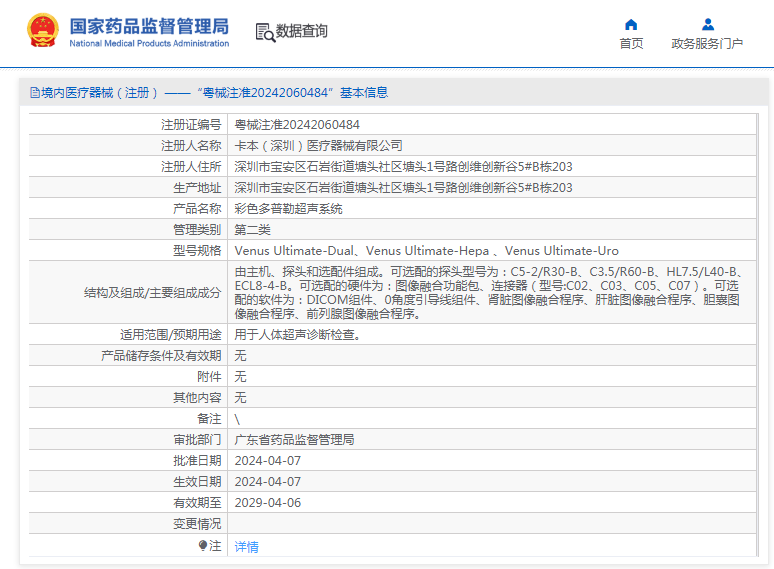
Task: Select registration number value 粤械注准20242060484 in table
Action: (297, 125)
